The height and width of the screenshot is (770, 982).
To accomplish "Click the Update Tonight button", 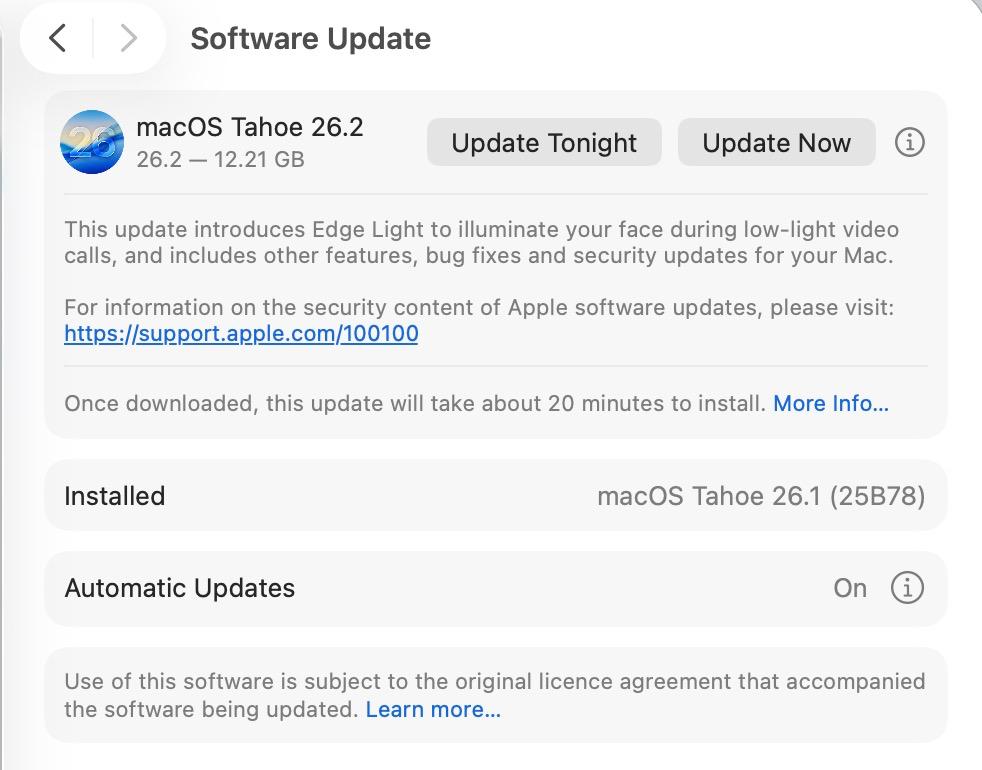I will tap(544, 142).
